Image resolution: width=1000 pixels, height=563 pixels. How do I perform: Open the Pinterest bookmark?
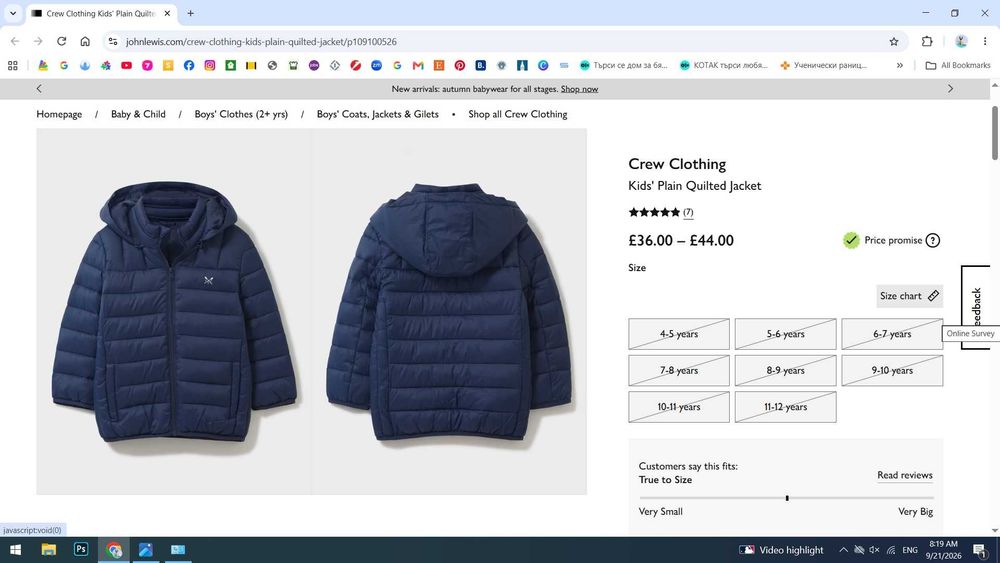point(460,65)
